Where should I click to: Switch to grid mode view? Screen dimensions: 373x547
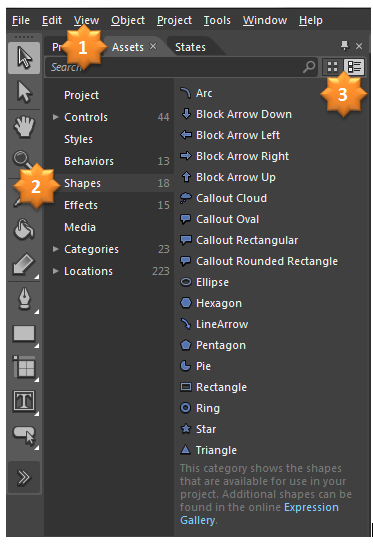click(x=332, y=67)
